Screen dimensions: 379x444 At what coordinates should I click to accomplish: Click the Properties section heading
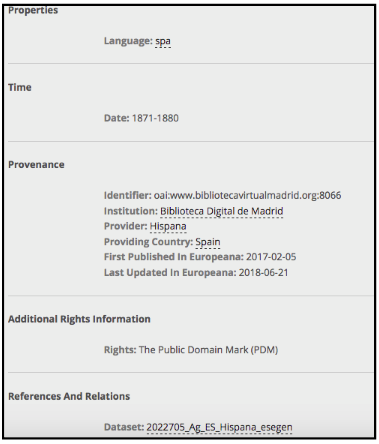[33, 10]
